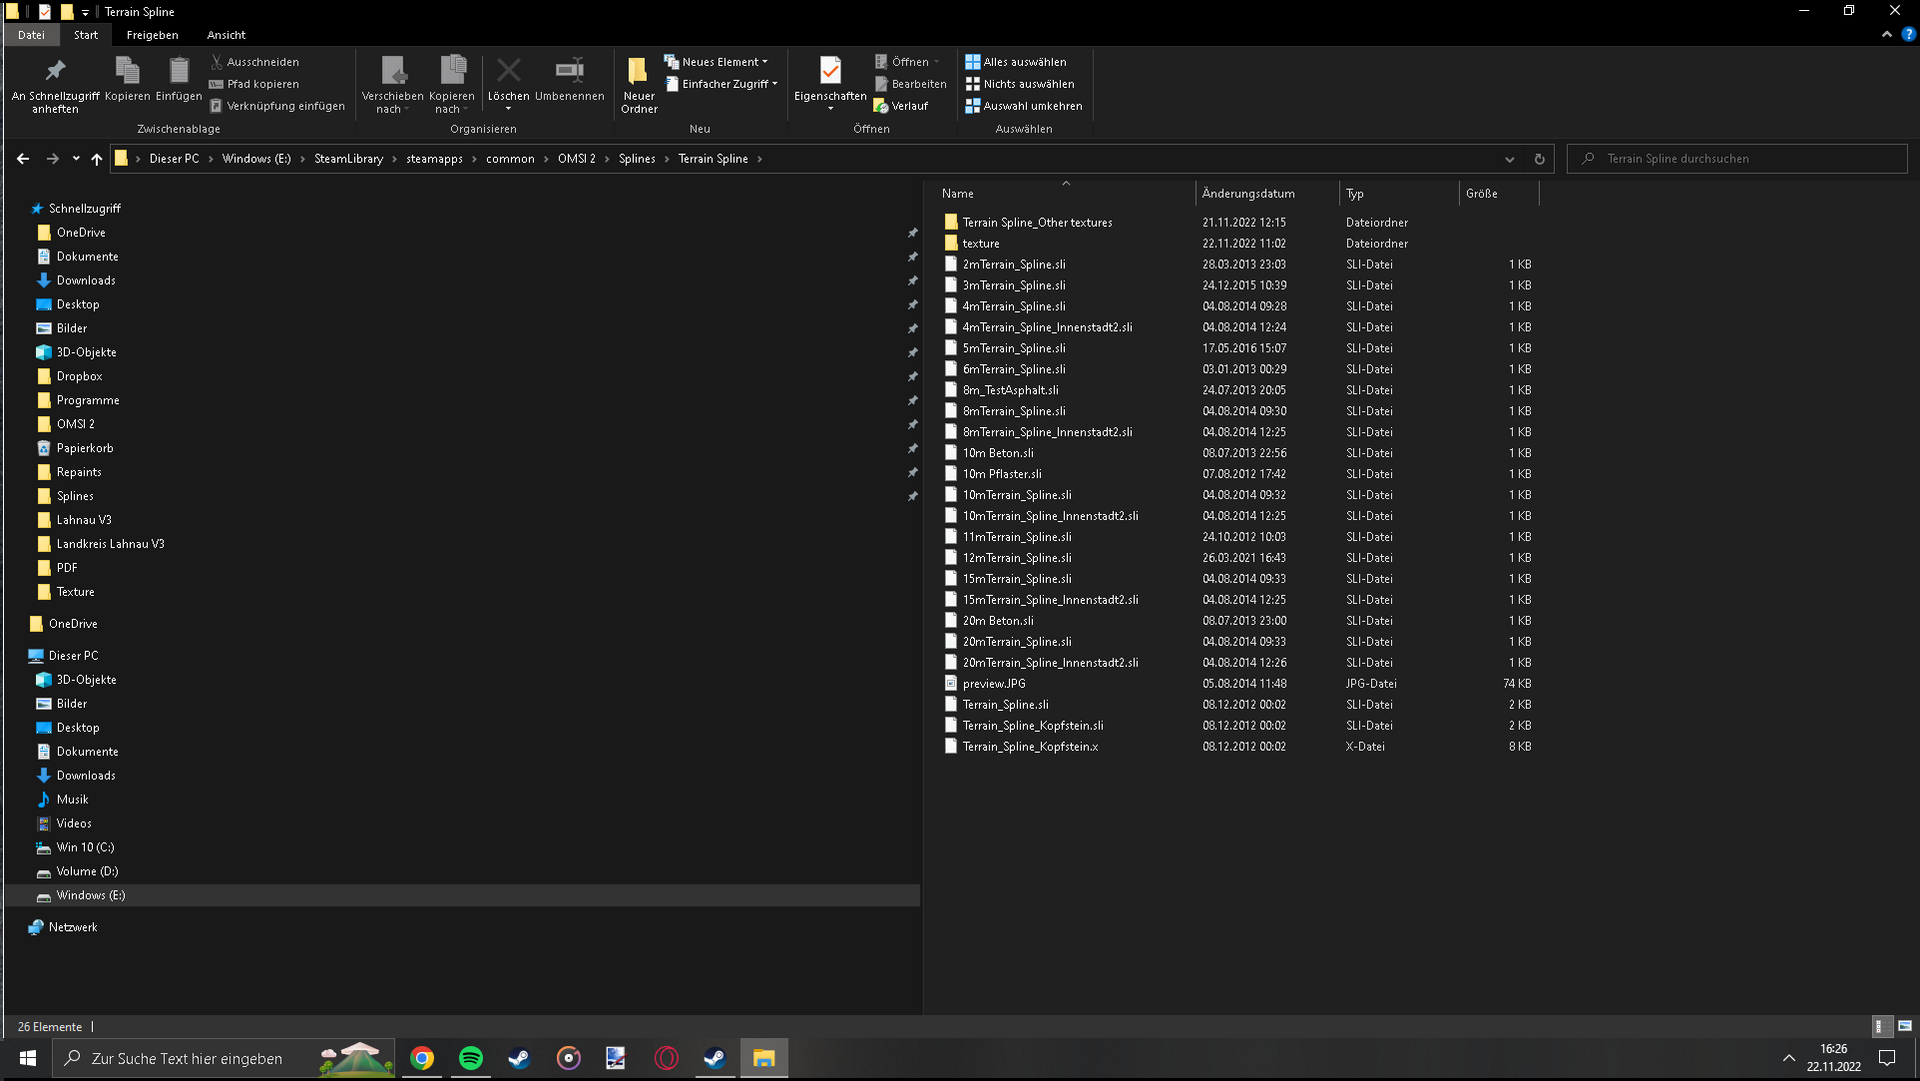Click the Kopieren clipboard icon
Screen dimensions: 1920x1081
pos(127,70)
